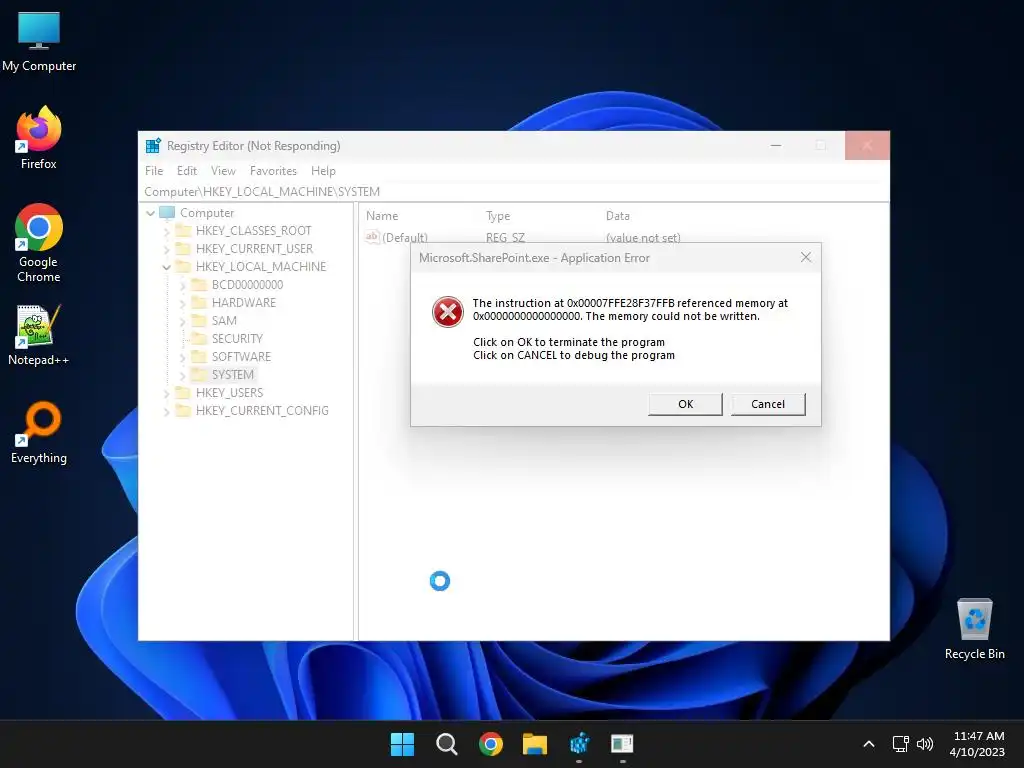This screenshot has width=1024, height=768.
Task: Open the Windows Start menu
Action: coord(402,744)
